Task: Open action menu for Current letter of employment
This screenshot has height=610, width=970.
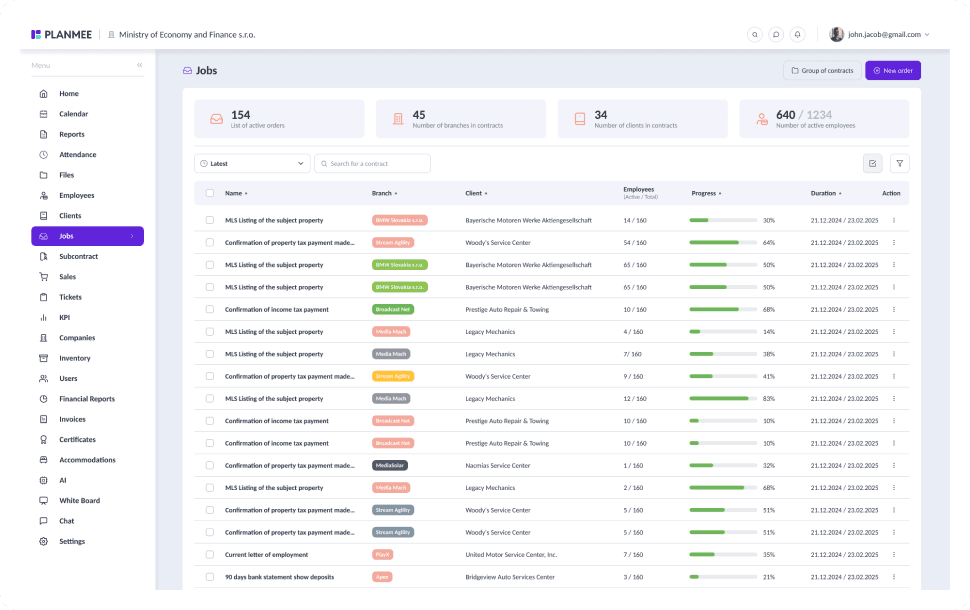Action: pos(894,554)
